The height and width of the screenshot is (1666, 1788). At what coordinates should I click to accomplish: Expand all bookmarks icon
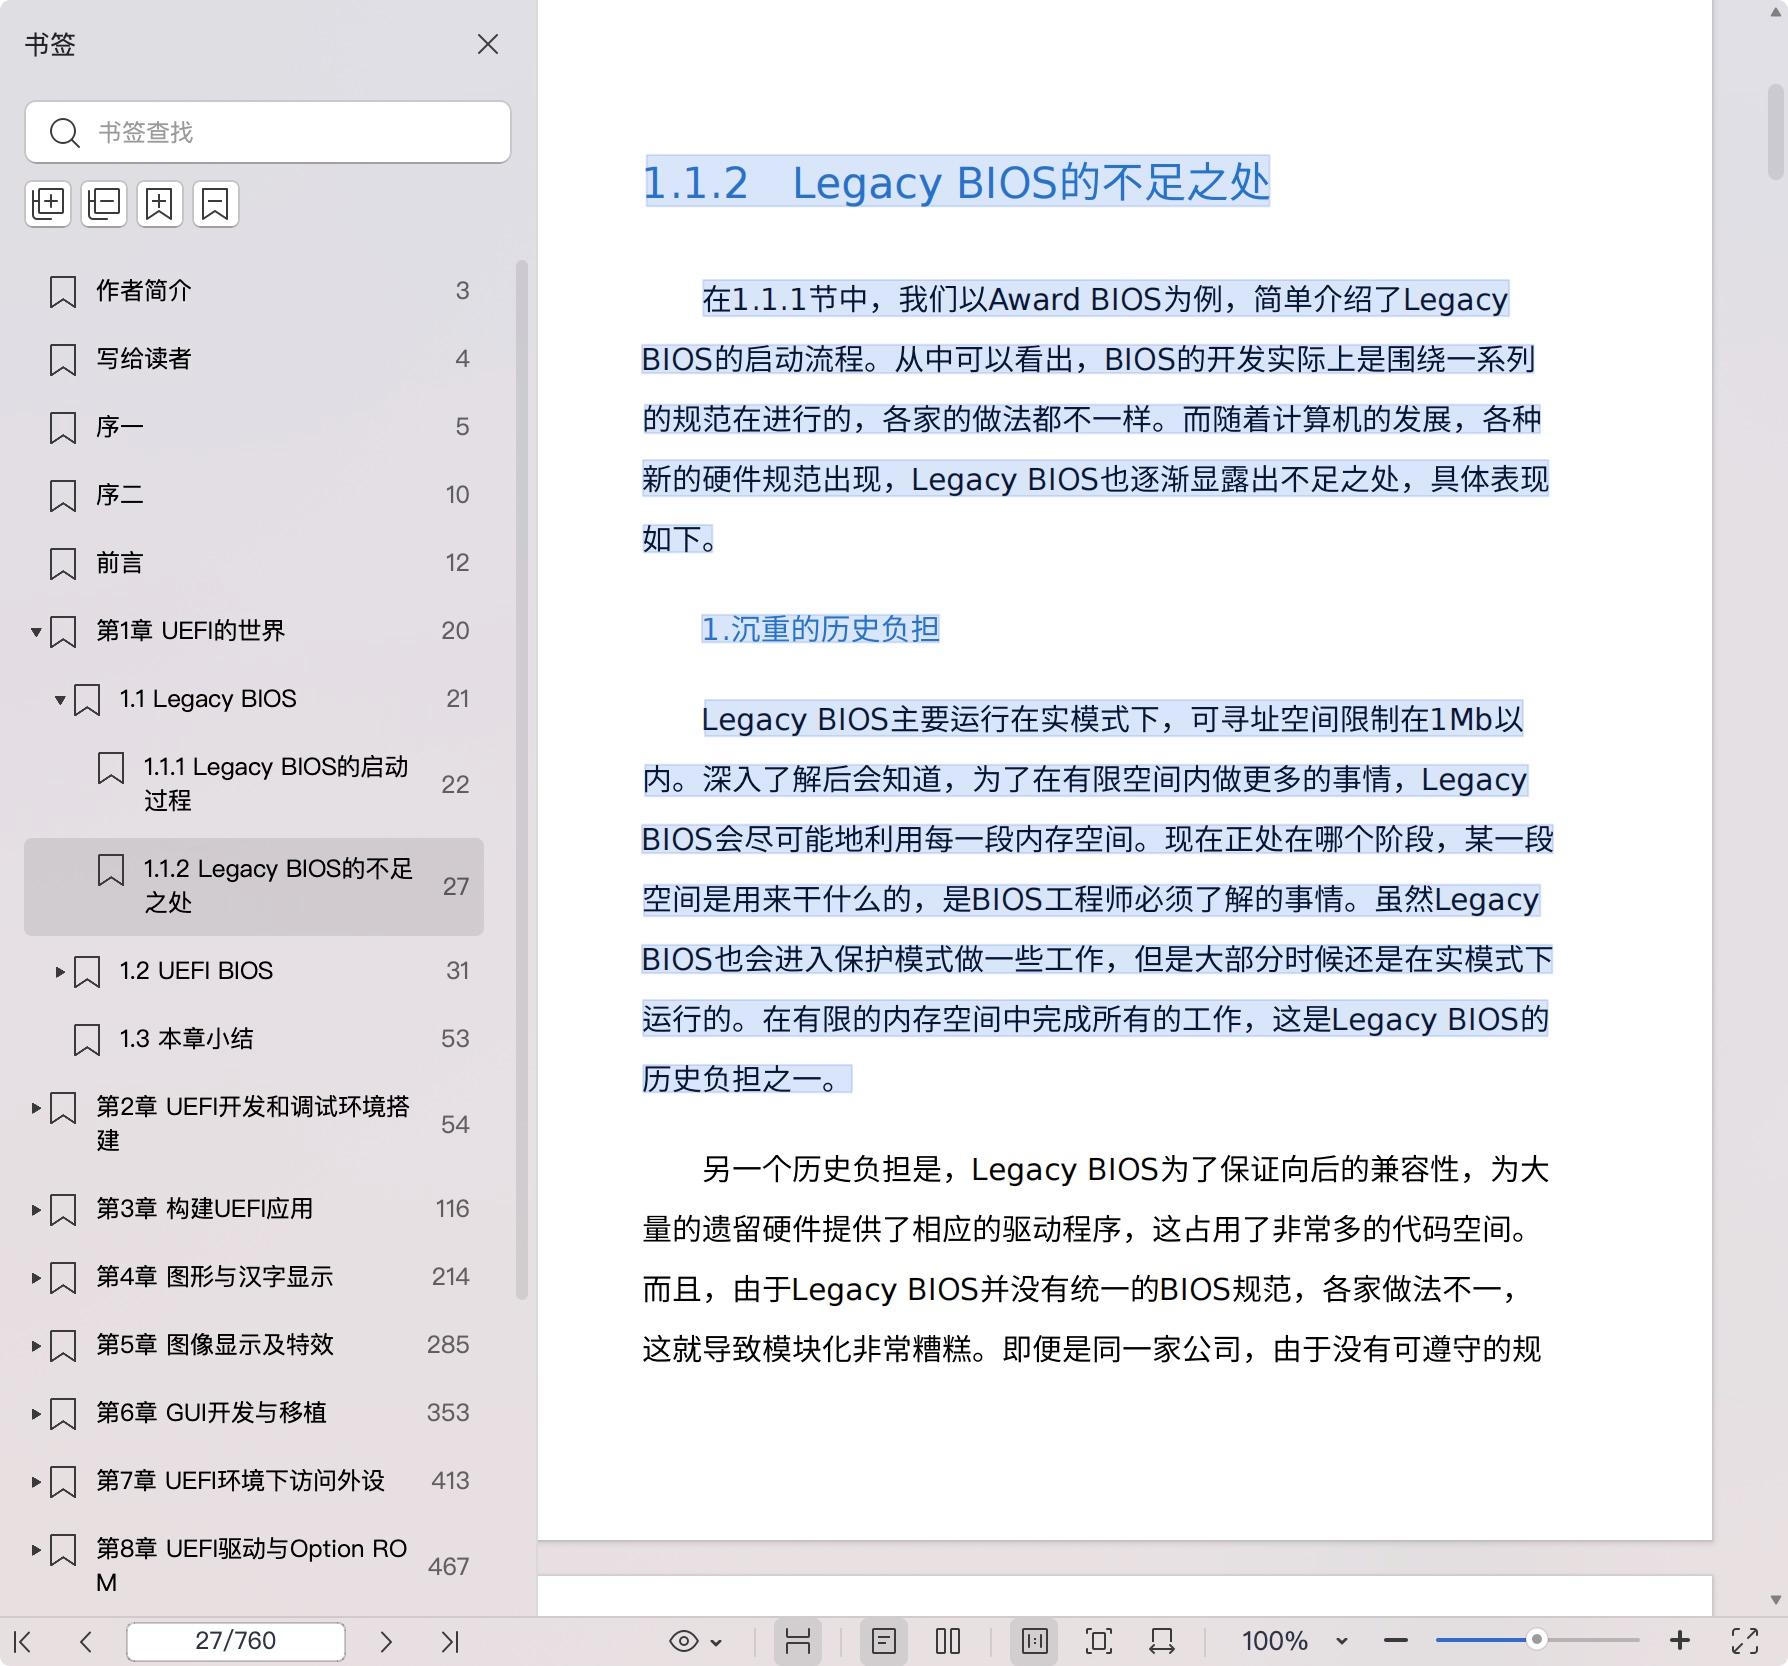[x=48, y=204]
